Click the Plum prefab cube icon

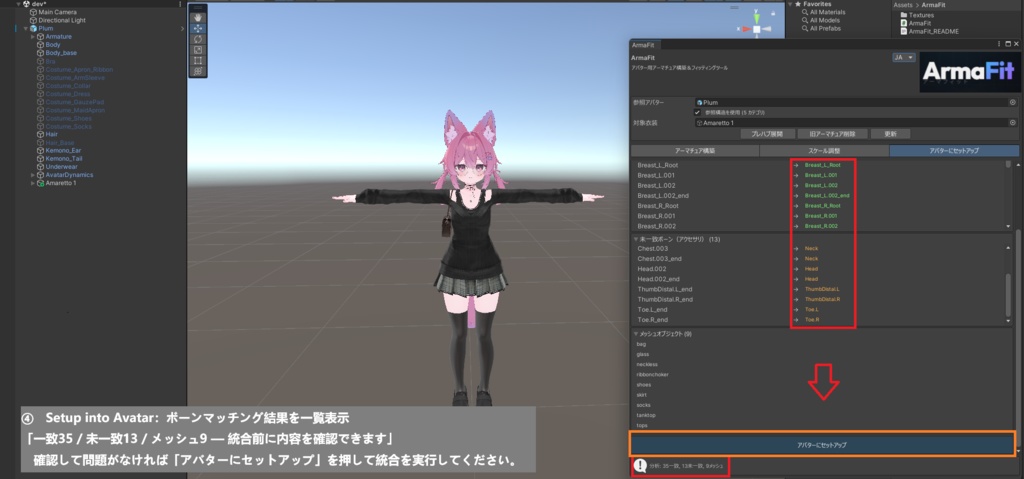pyautogui.click(x=33, y=29)
